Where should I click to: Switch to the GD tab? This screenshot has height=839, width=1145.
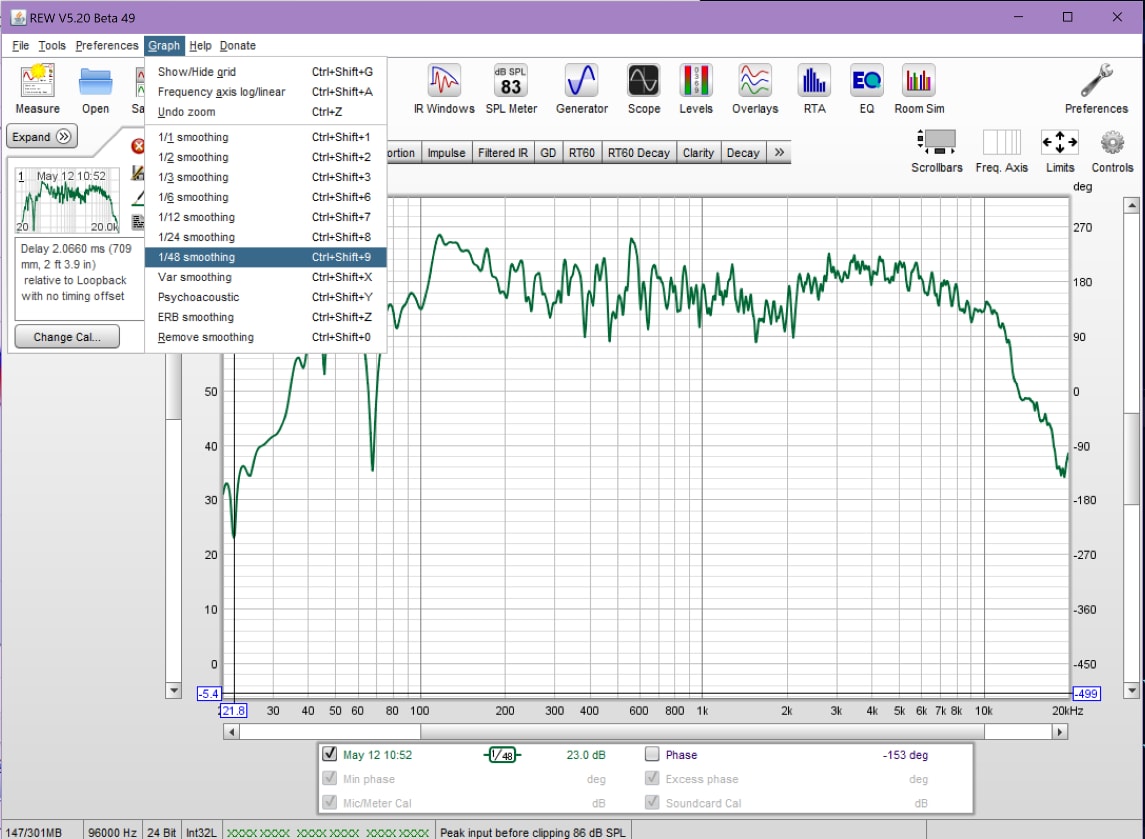pos(548,153)
